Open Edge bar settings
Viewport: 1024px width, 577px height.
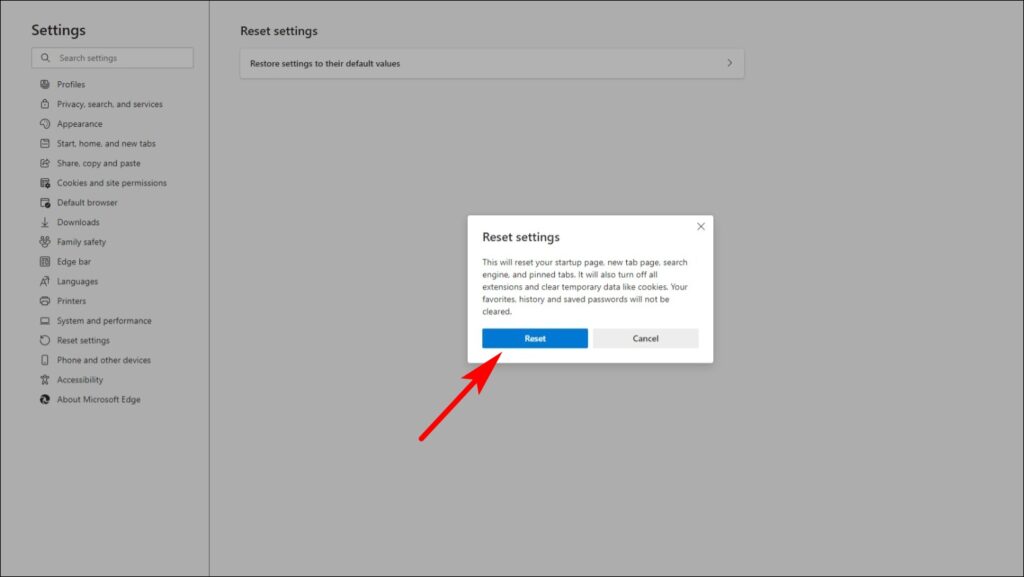point(74,262)
